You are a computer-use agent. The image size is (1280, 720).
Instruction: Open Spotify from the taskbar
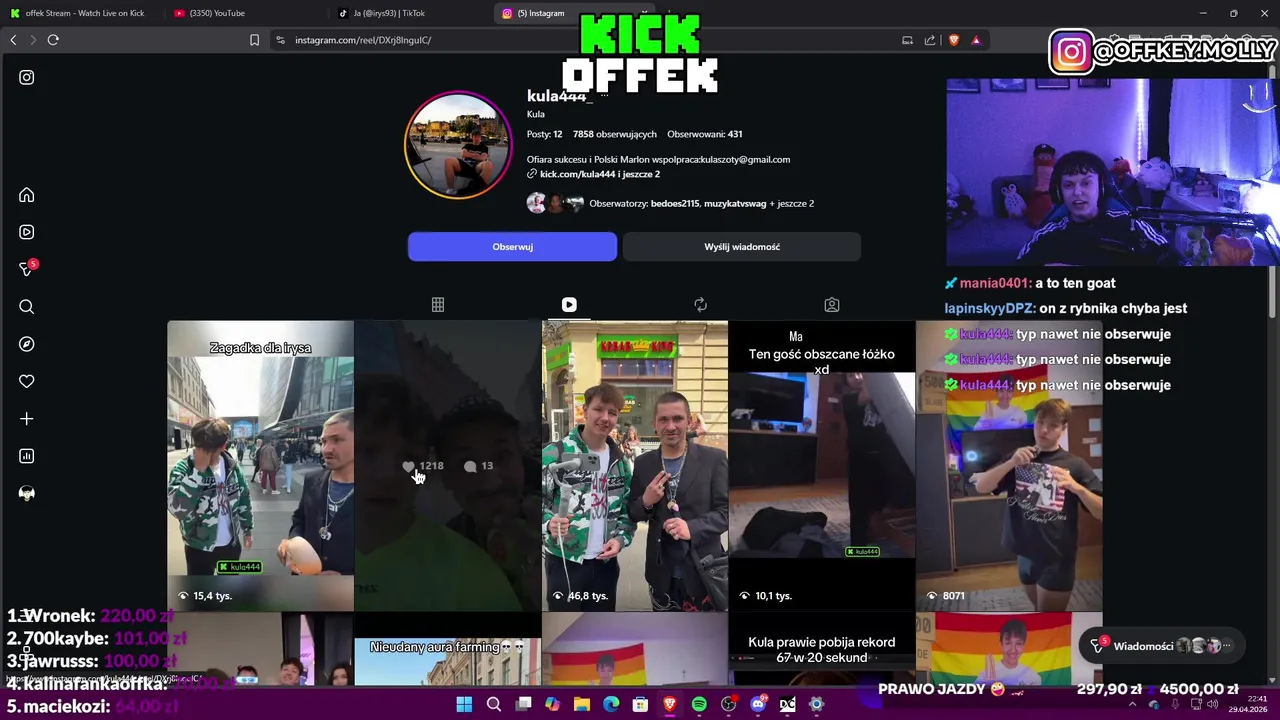pyautogui.click(x=699, y=704)
